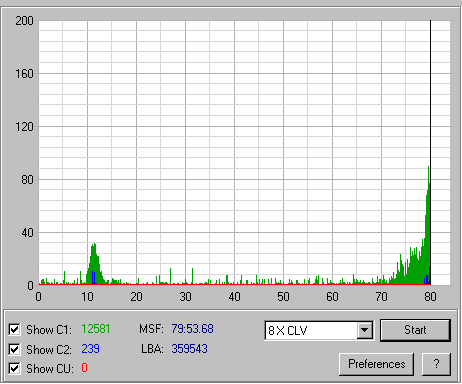Open the Preferences dialog

click(x=376, y=364)
